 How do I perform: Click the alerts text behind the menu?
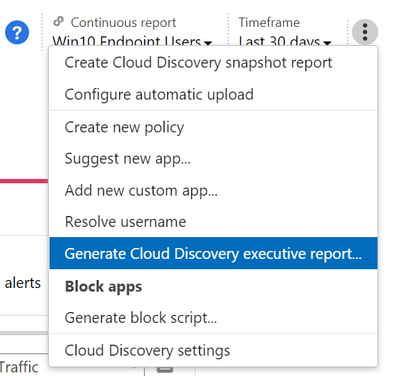[23, 283]
